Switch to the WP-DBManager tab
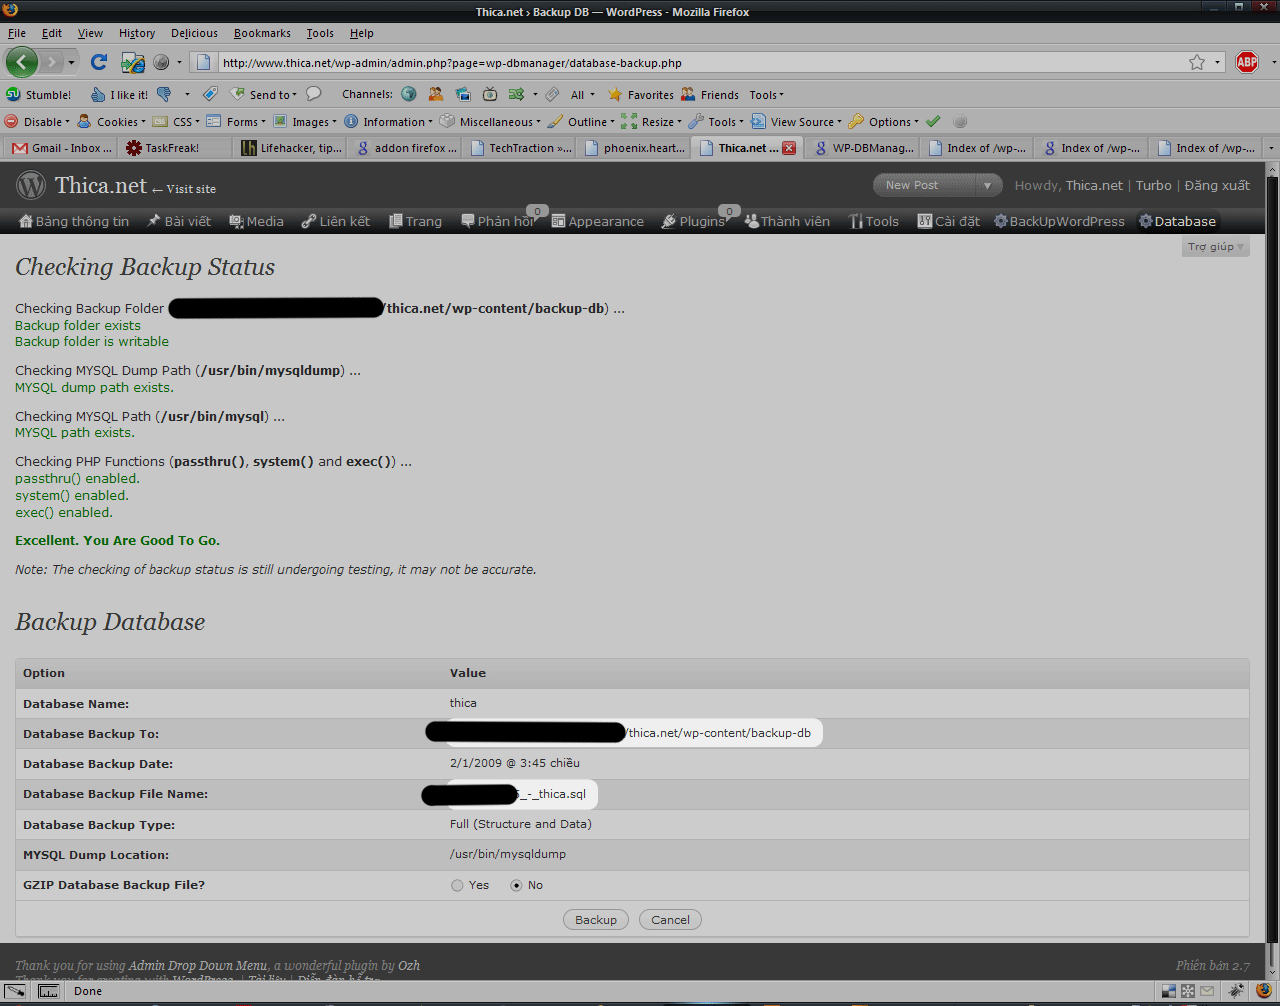 pyautogui.click(x=864, y=148)
